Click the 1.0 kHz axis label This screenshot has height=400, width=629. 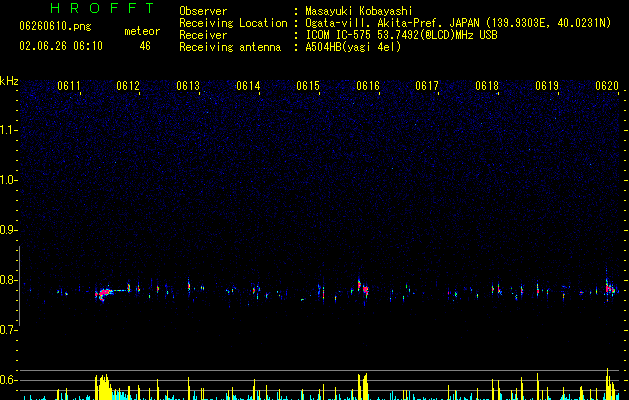point(9,180)
